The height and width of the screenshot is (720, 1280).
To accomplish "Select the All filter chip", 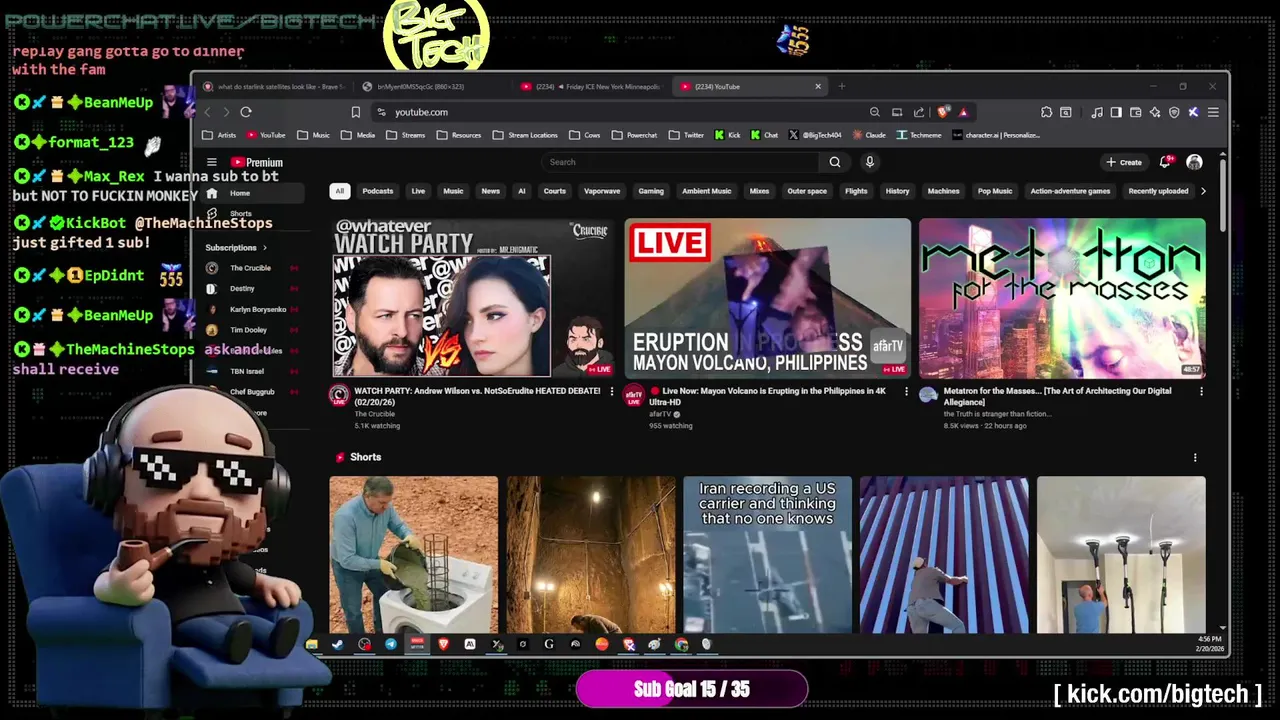I will click(x=340, y=191).
